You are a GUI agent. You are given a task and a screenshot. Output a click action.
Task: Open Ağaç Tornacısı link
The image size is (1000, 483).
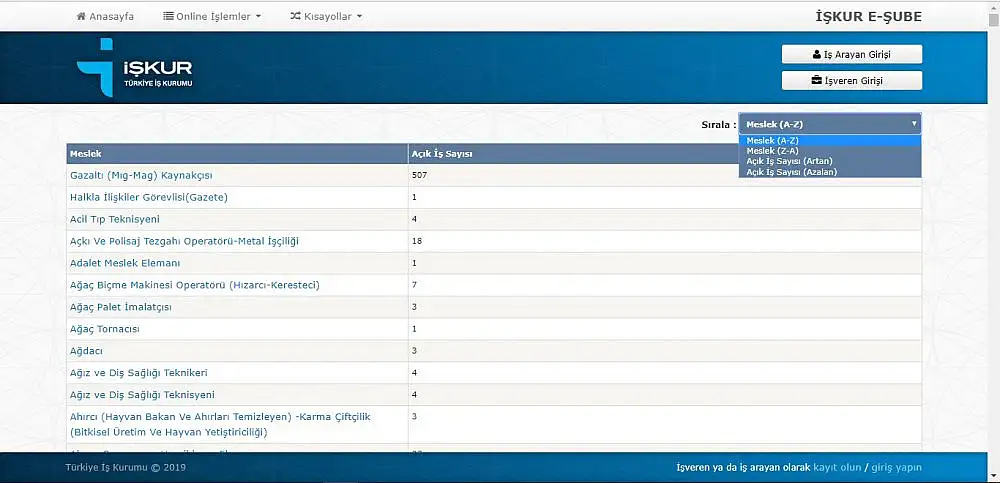click(x=105, y=329)
